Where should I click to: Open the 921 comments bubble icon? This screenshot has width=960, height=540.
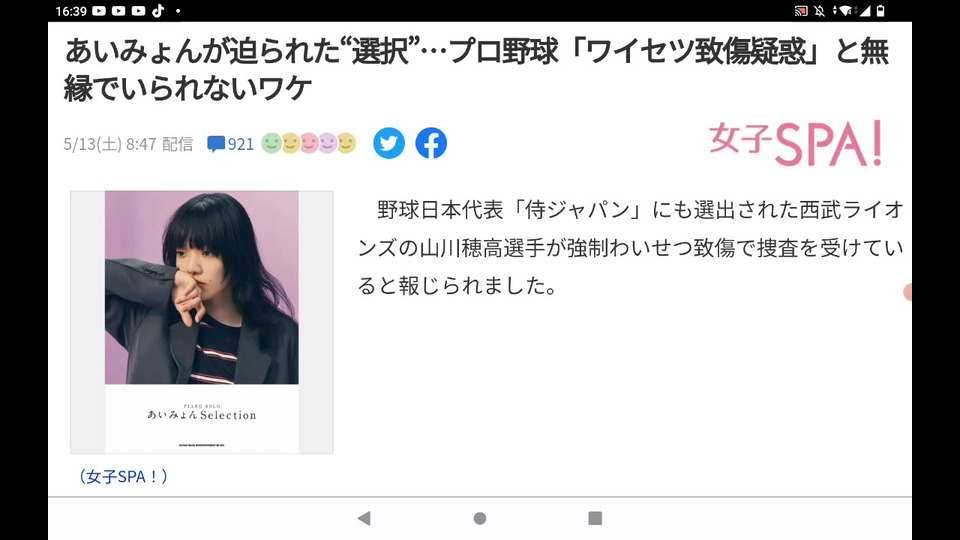click(216, 144)
